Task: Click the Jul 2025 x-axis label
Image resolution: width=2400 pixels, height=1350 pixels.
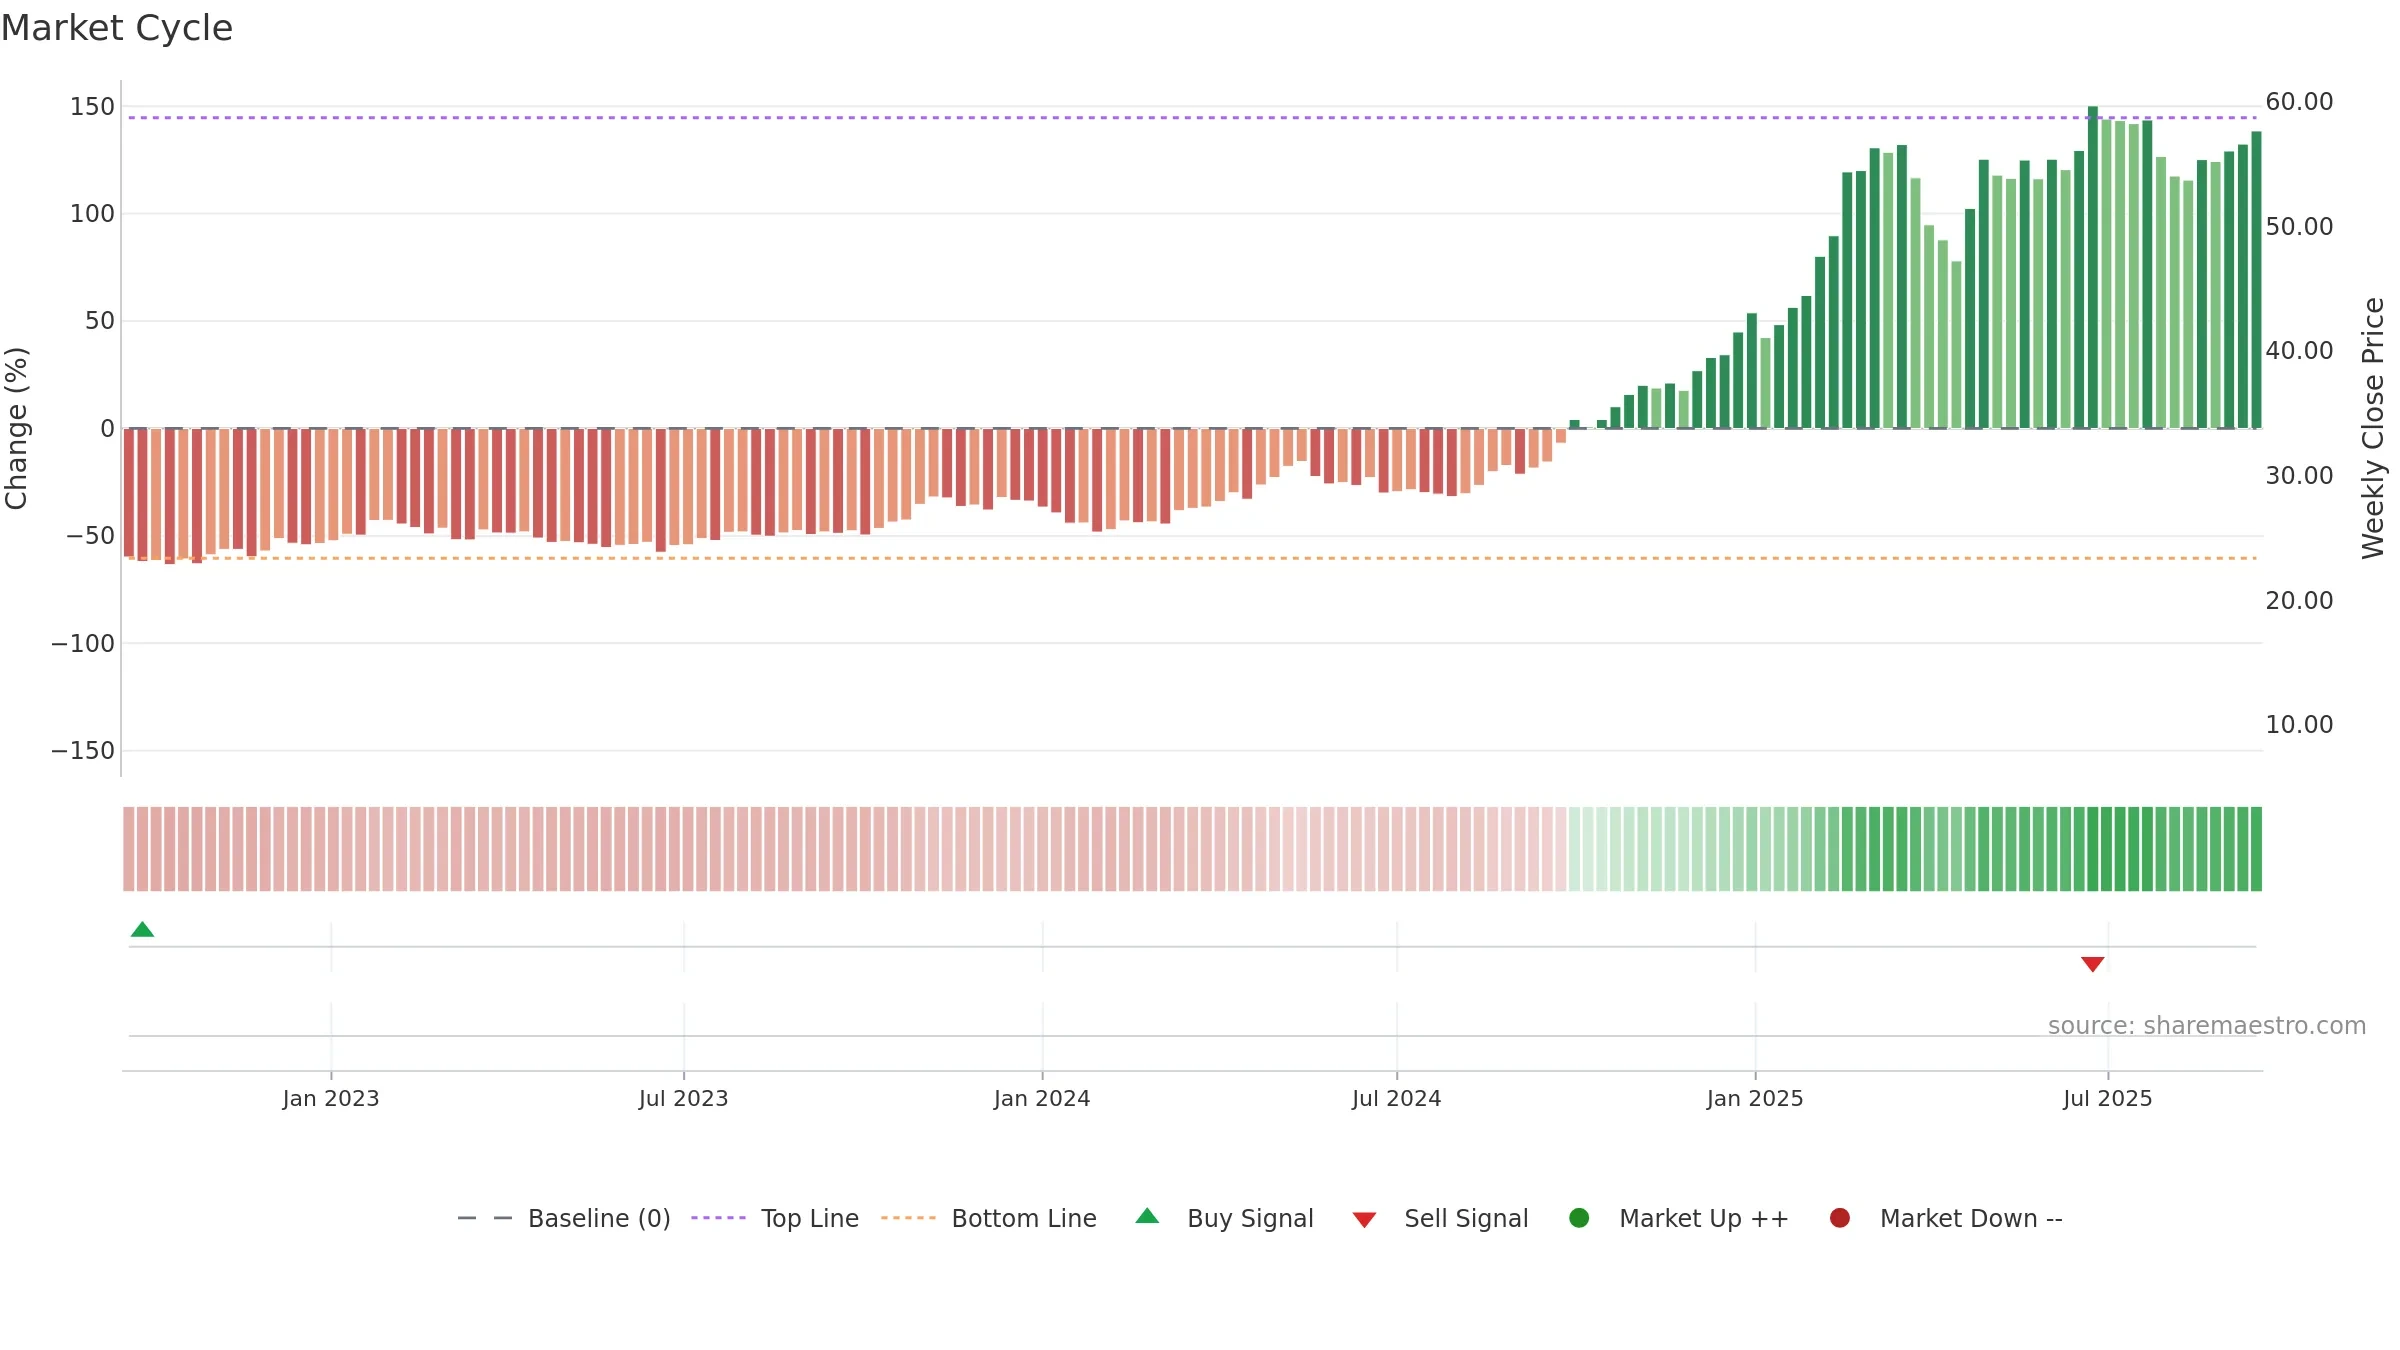Action: pyautogui.click(x=2108, y=1098)
